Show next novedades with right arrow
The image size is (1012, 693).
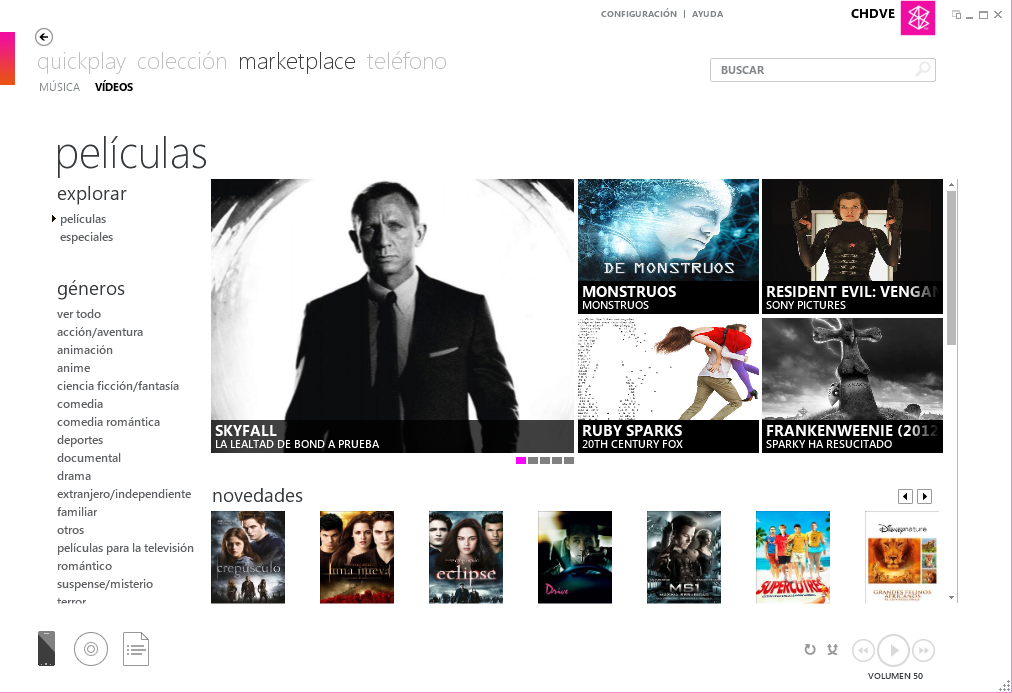pyautogui.click(x=925, y=496)
